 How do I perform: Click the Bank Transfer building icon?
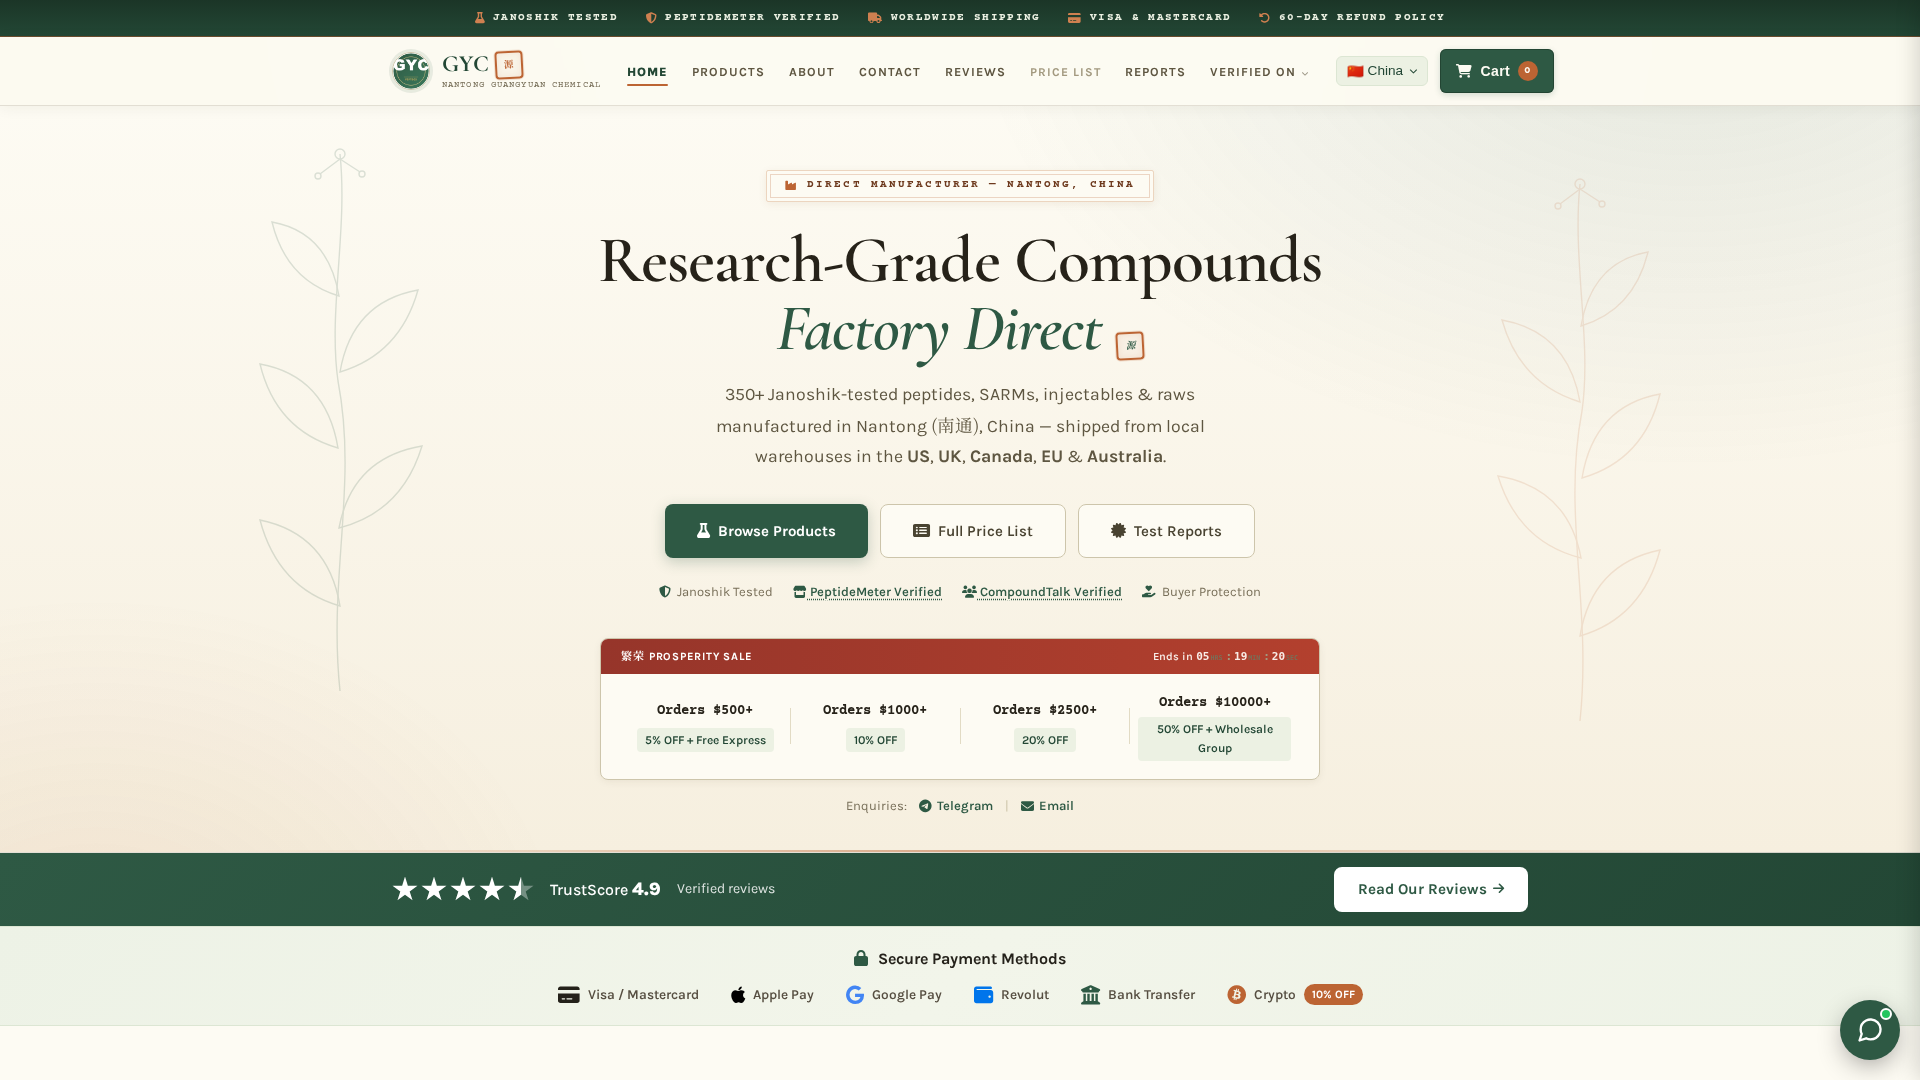pos(1090,995)
